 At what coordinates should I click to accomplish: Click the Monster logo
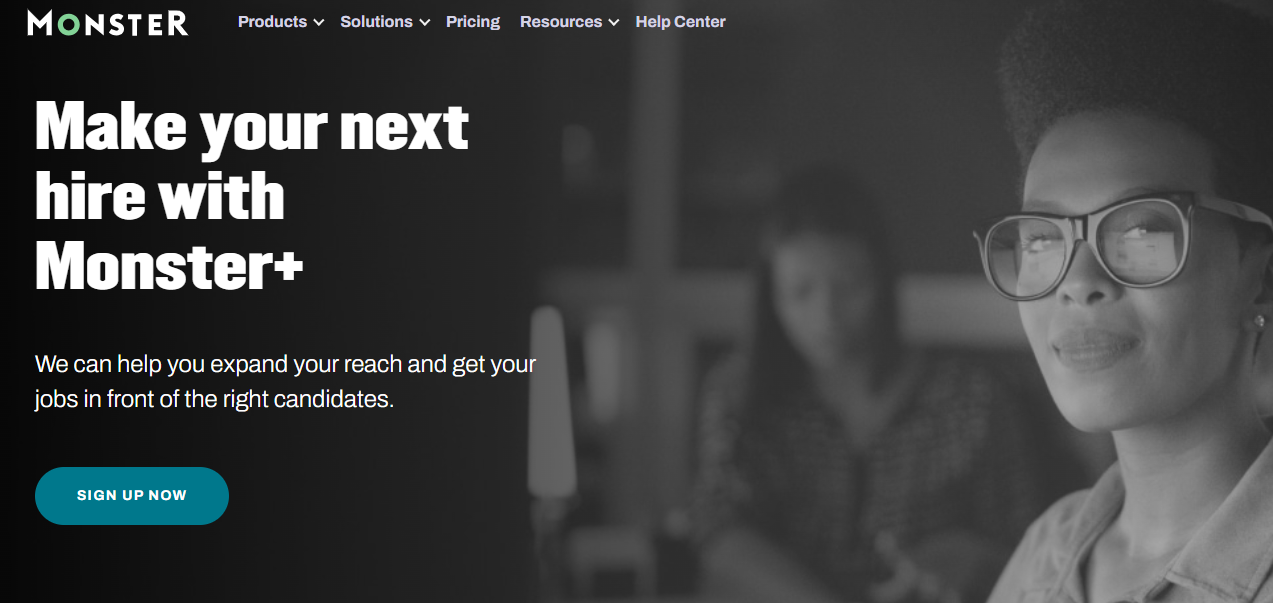(108, 22)
